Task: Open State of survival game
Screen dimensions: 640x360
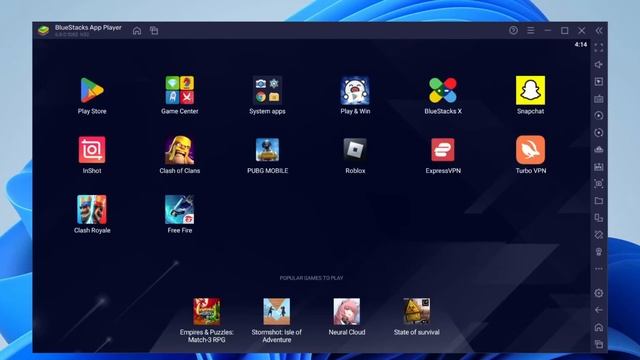Action: coord(416,311)
